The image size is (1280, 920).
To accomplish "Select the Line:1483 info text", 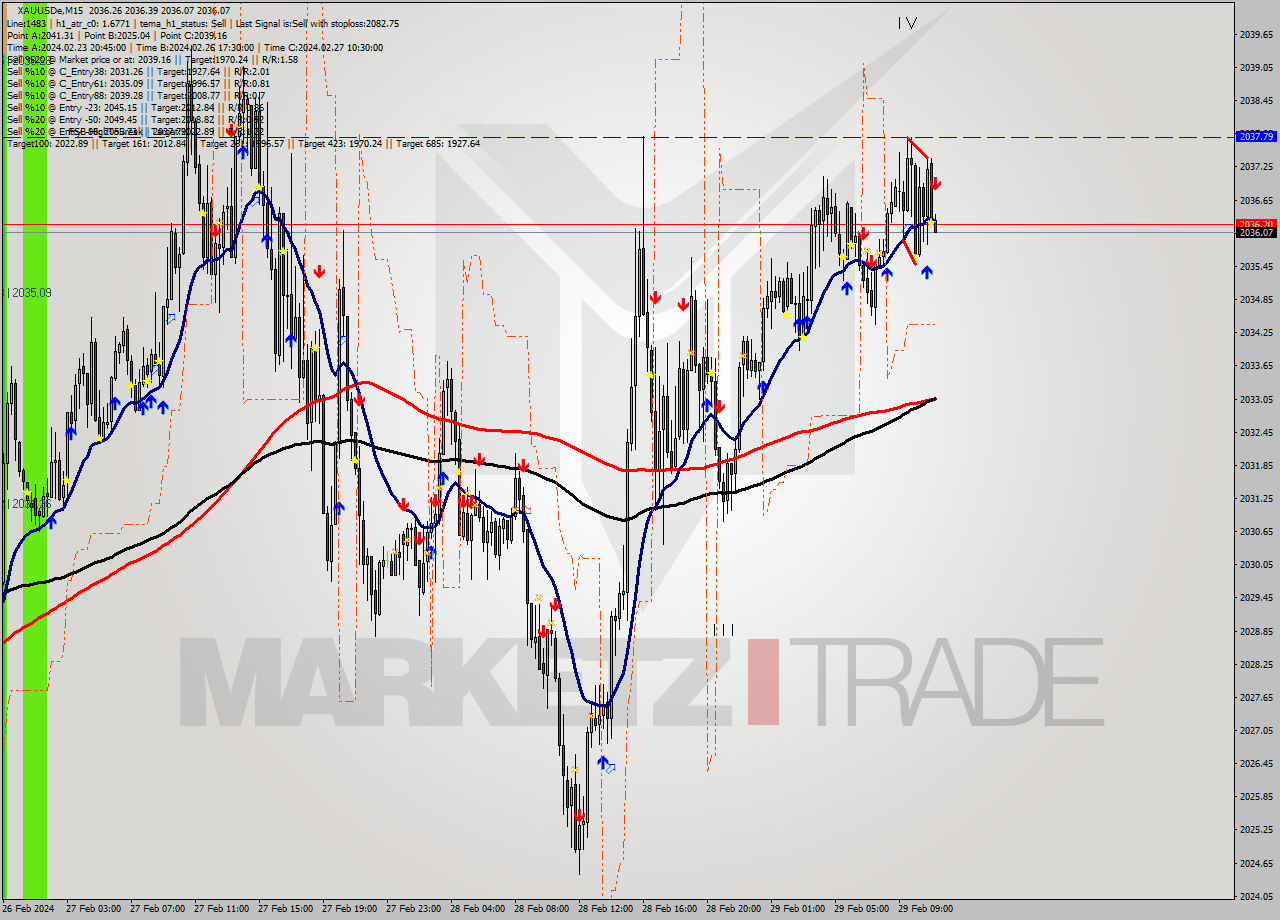I will pos(26,23).
